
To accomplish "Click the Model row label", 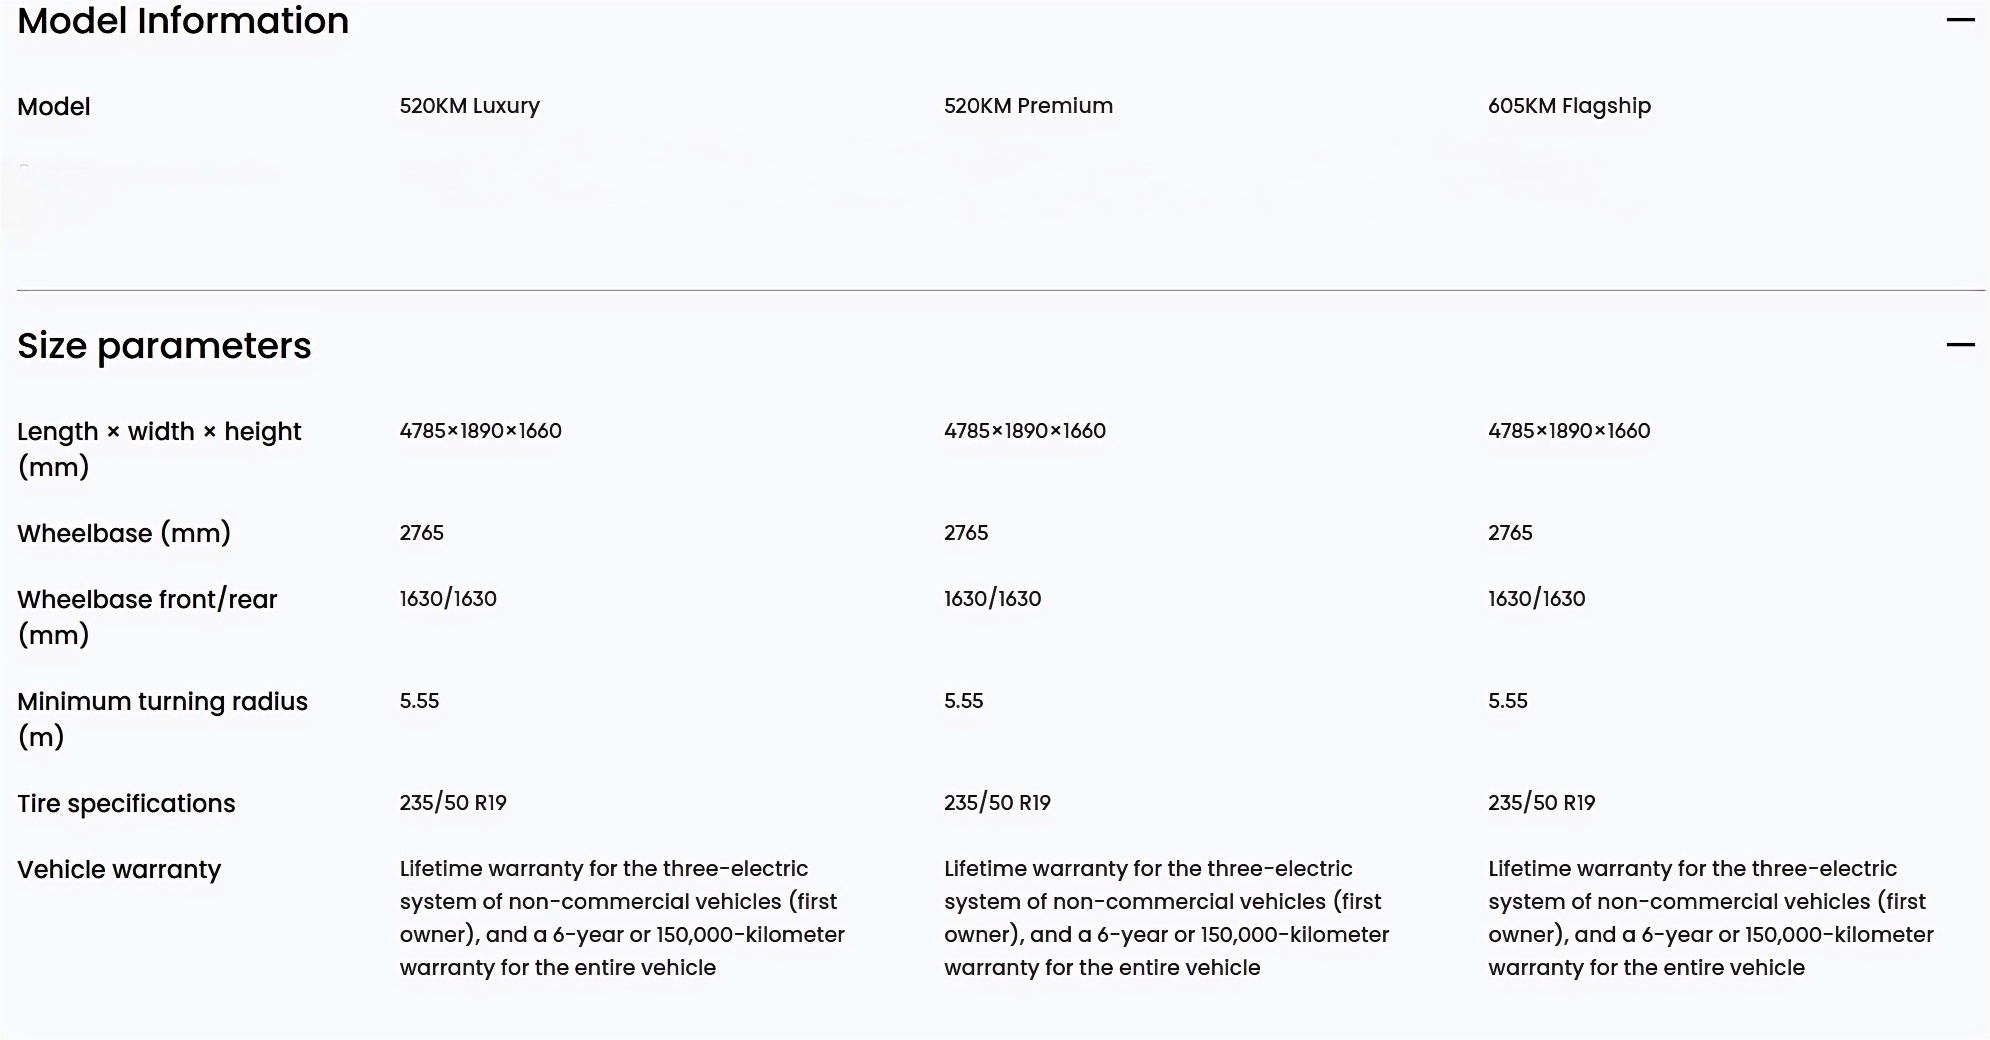I will 54,107.
